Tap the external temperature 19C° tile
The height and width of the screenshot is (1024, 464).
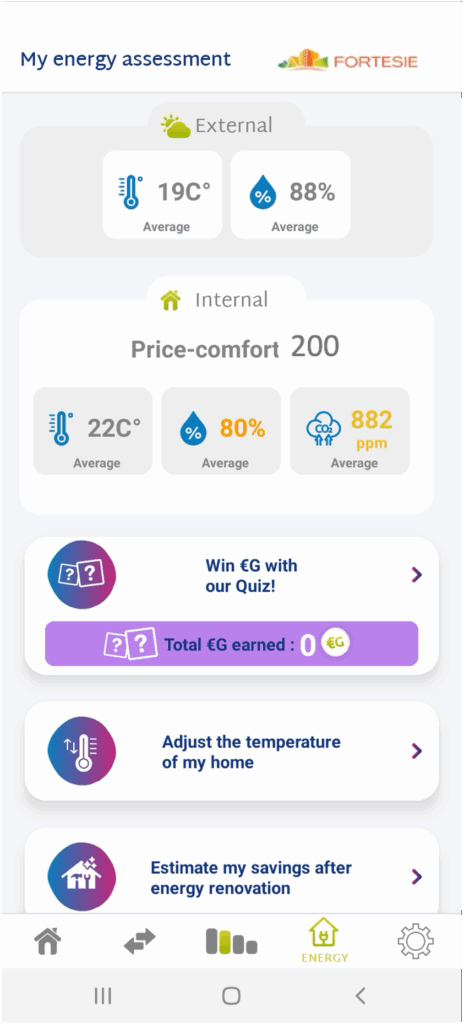(x=162, y=195)
